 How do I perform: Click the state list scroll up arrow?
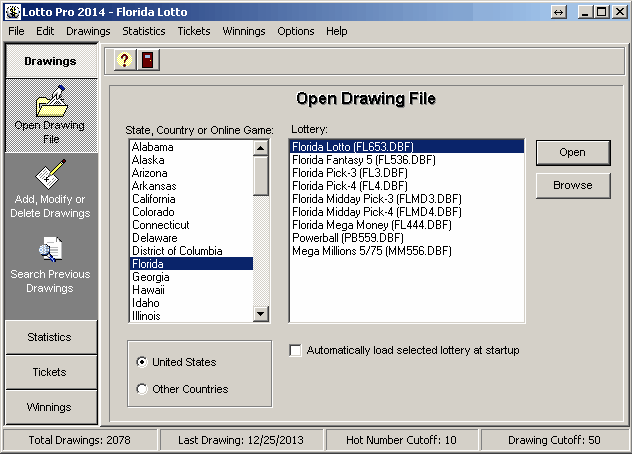click(x=261, y=148)
